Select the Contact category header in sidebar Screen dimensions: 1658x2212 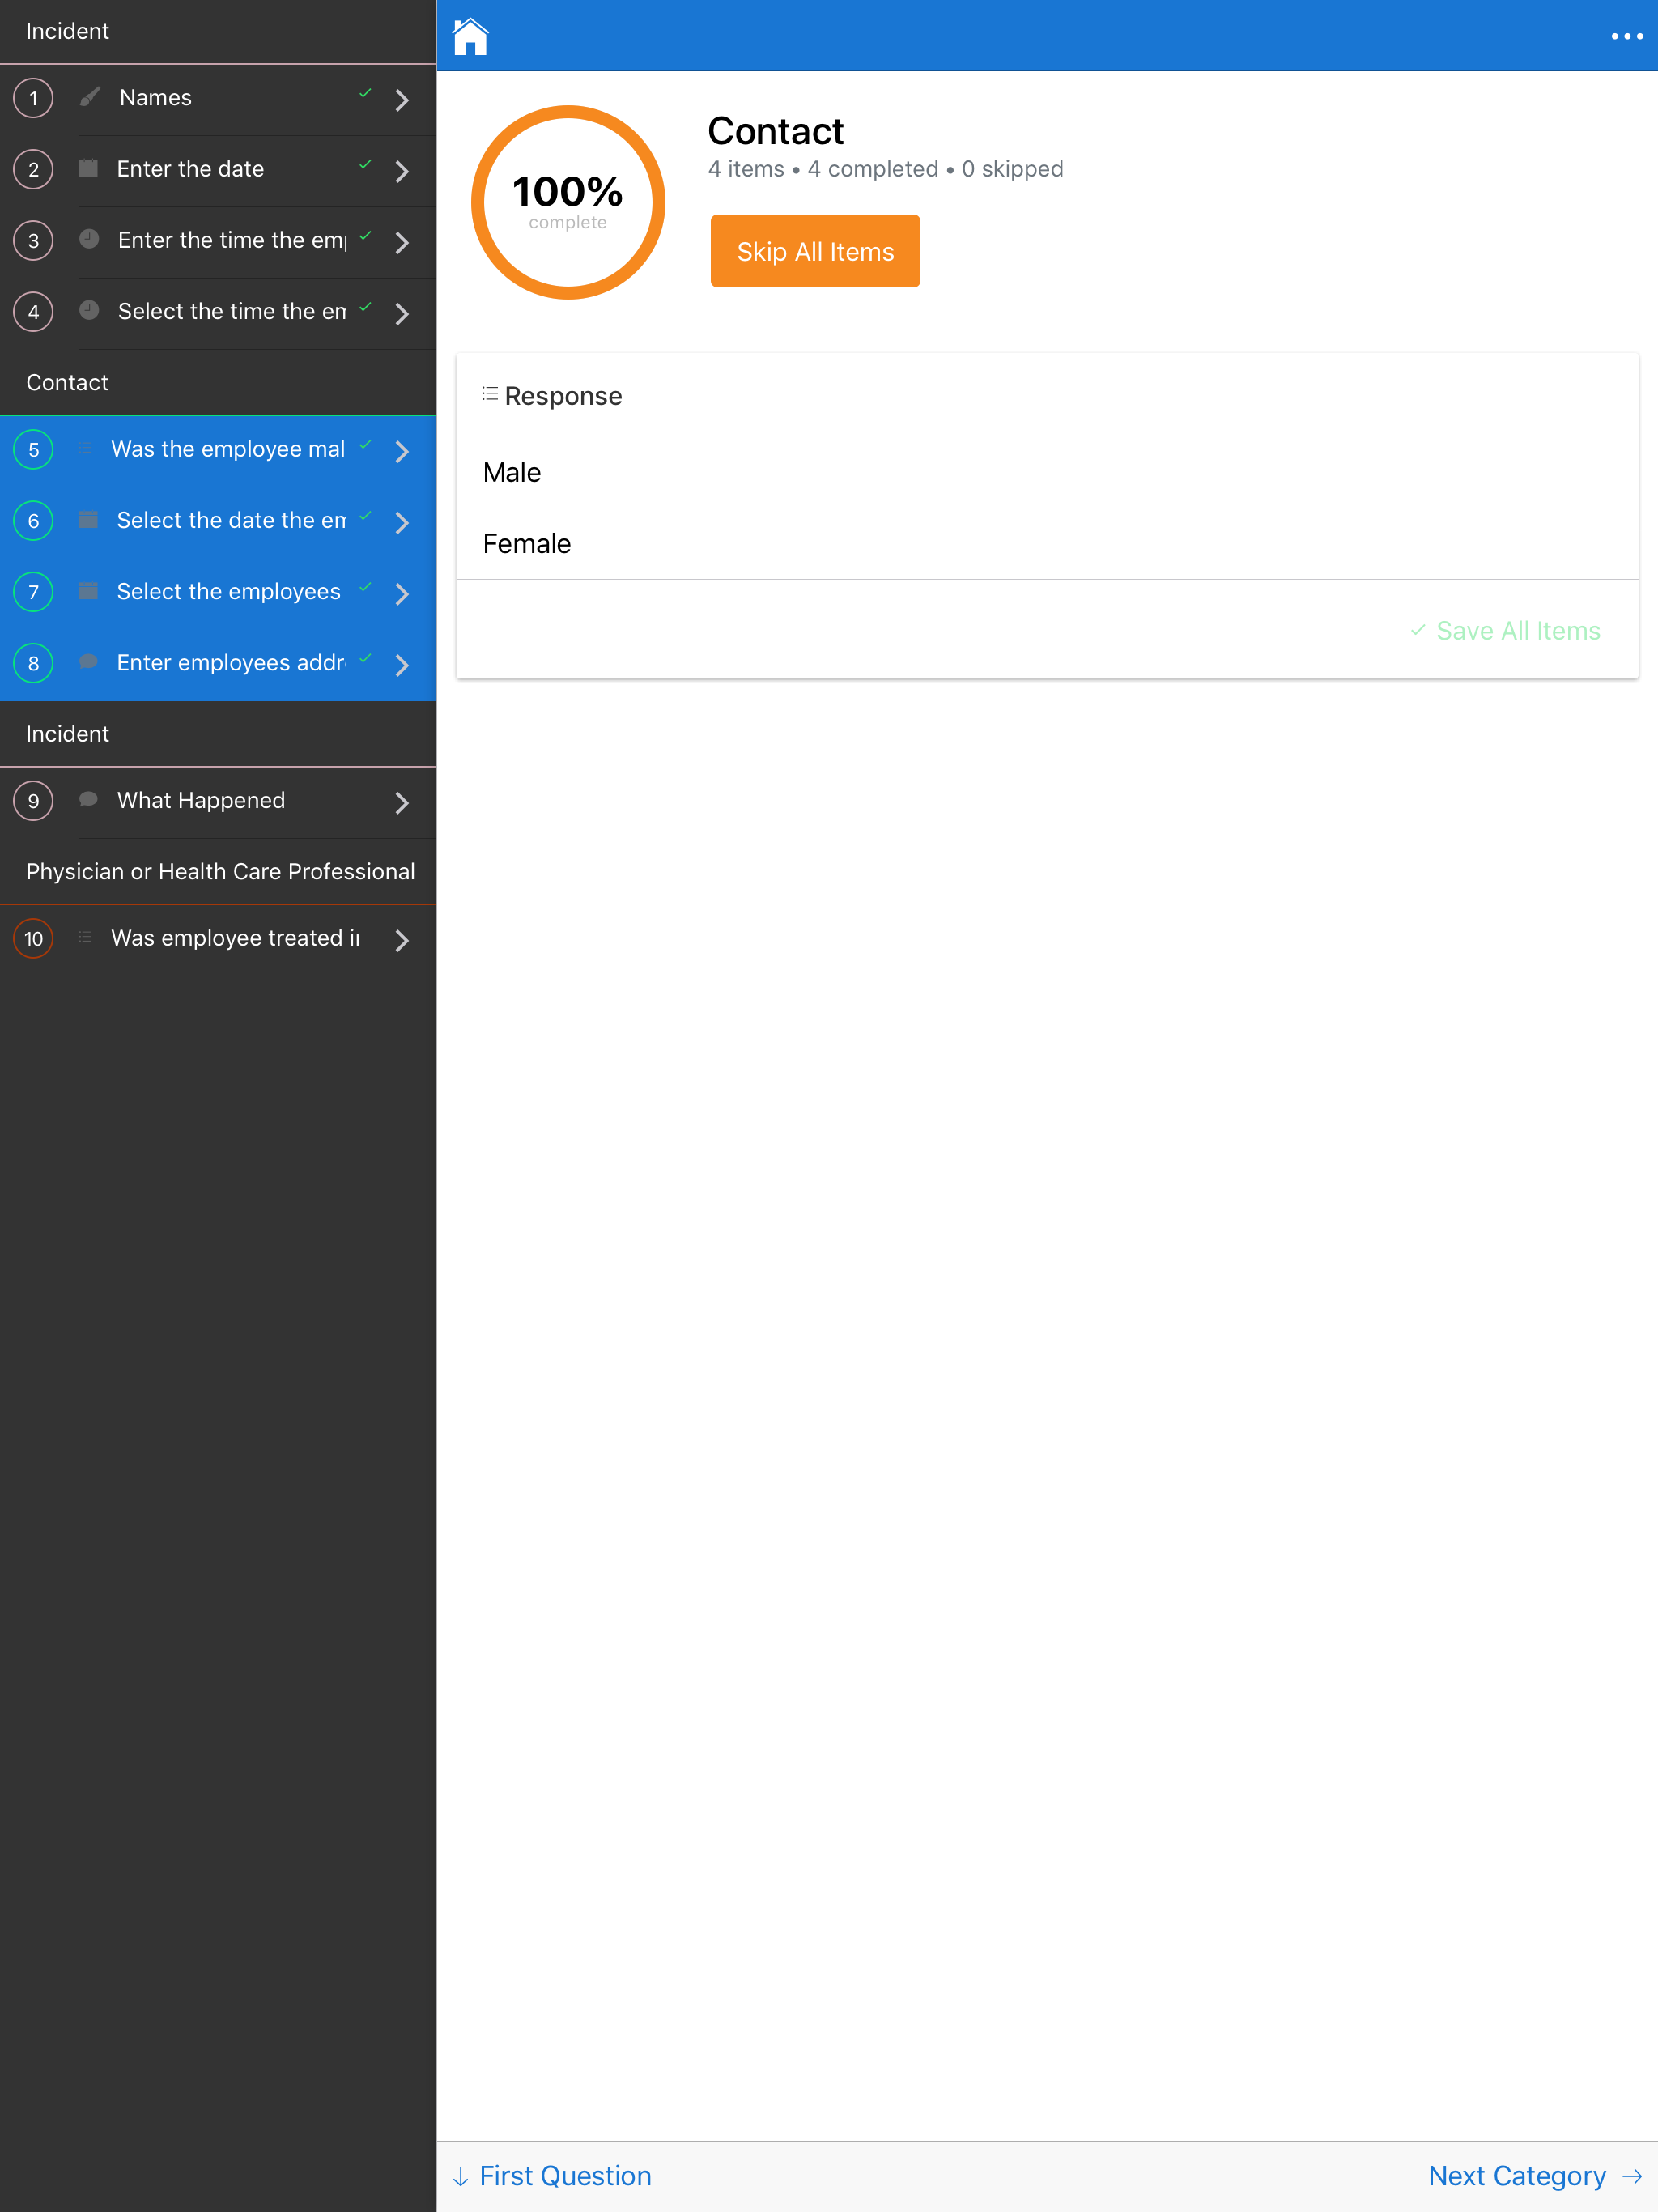pyautogui.click(x=67, y=382)
